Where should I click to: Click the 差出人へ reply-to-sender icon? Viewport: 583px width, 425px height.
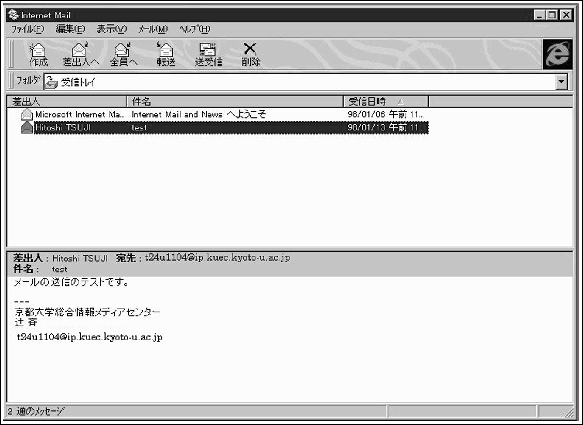coord(81,54)
